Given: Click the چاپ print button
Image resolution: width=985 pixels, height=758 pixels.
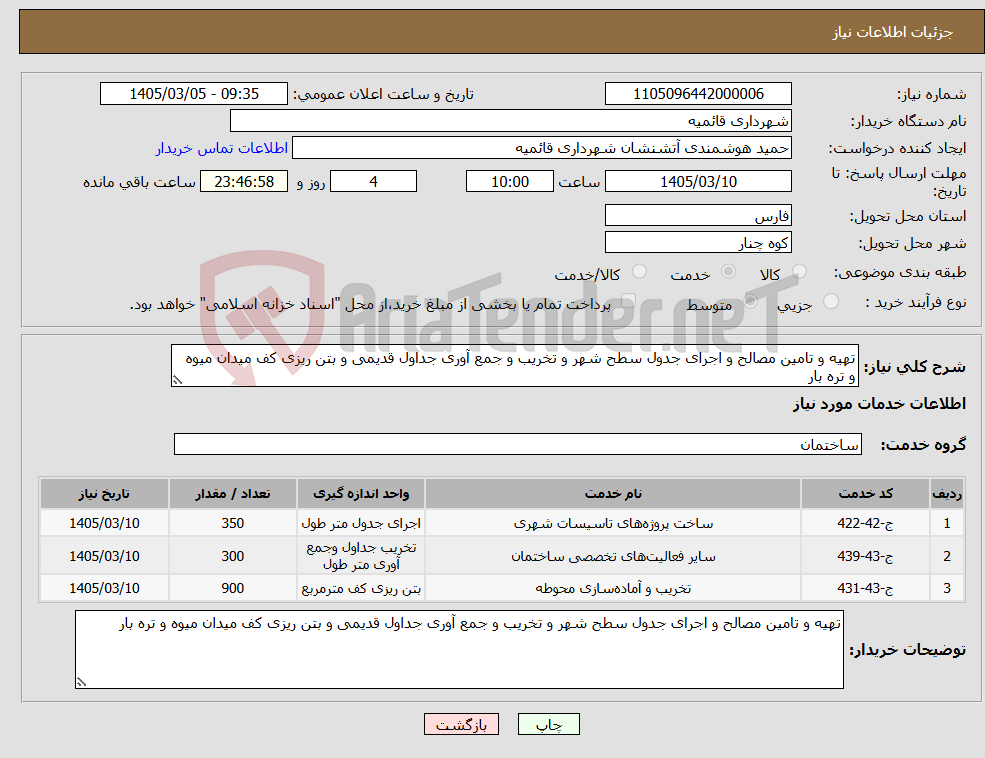Looking at the screenshot, I should click(548, 724).
